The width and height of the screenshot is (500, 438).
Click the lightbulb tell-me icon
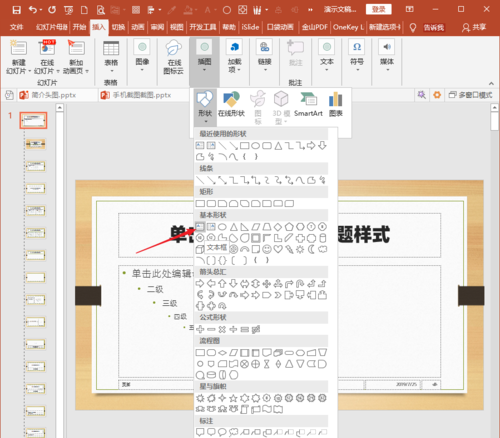pos(413,27)
